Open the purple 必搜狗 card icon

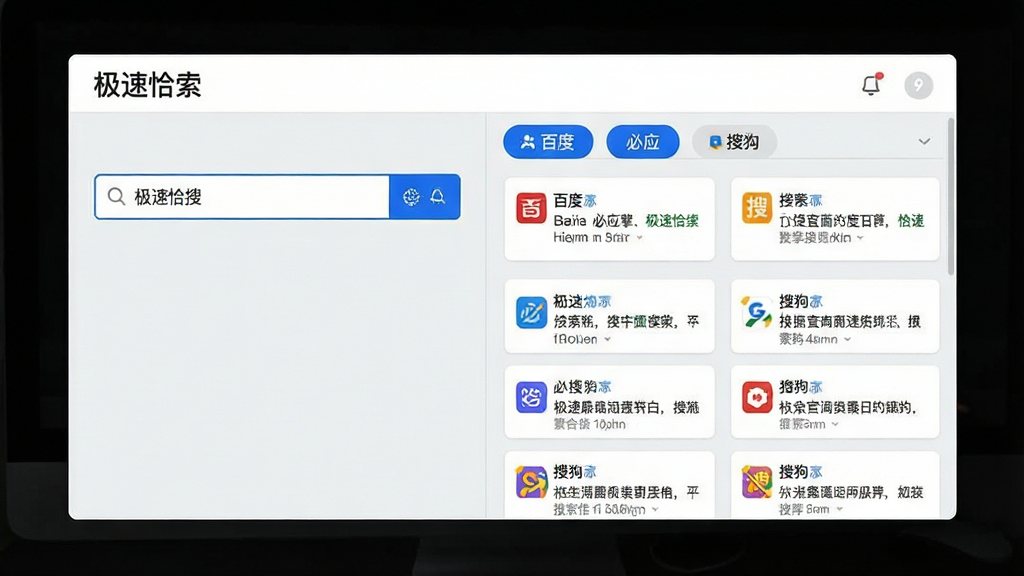click(531, 397)
